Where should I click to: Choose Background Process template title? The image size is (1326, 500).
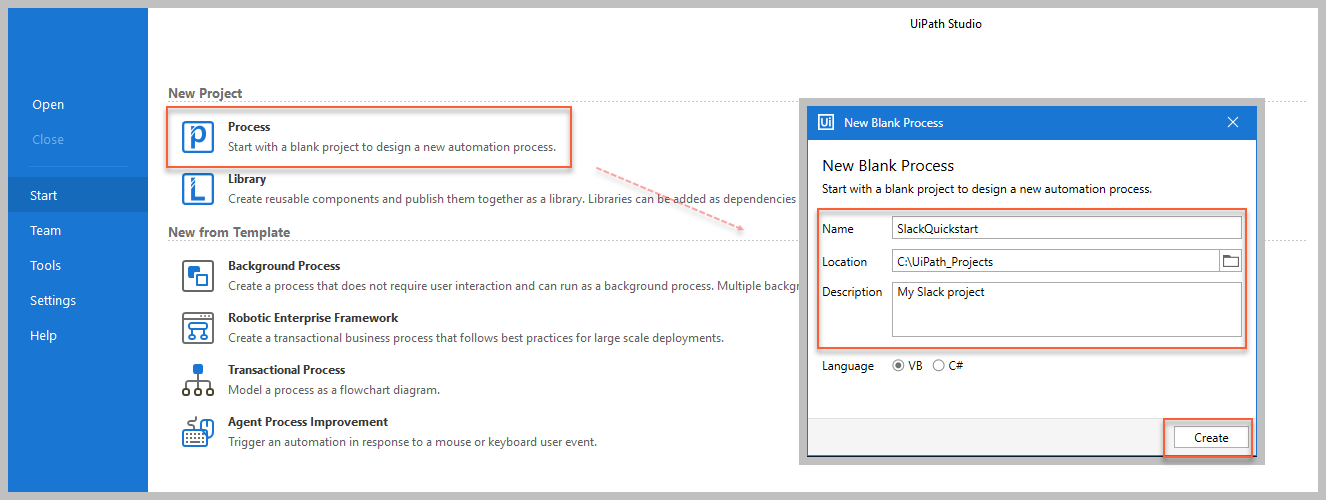[x=284, y=266]
